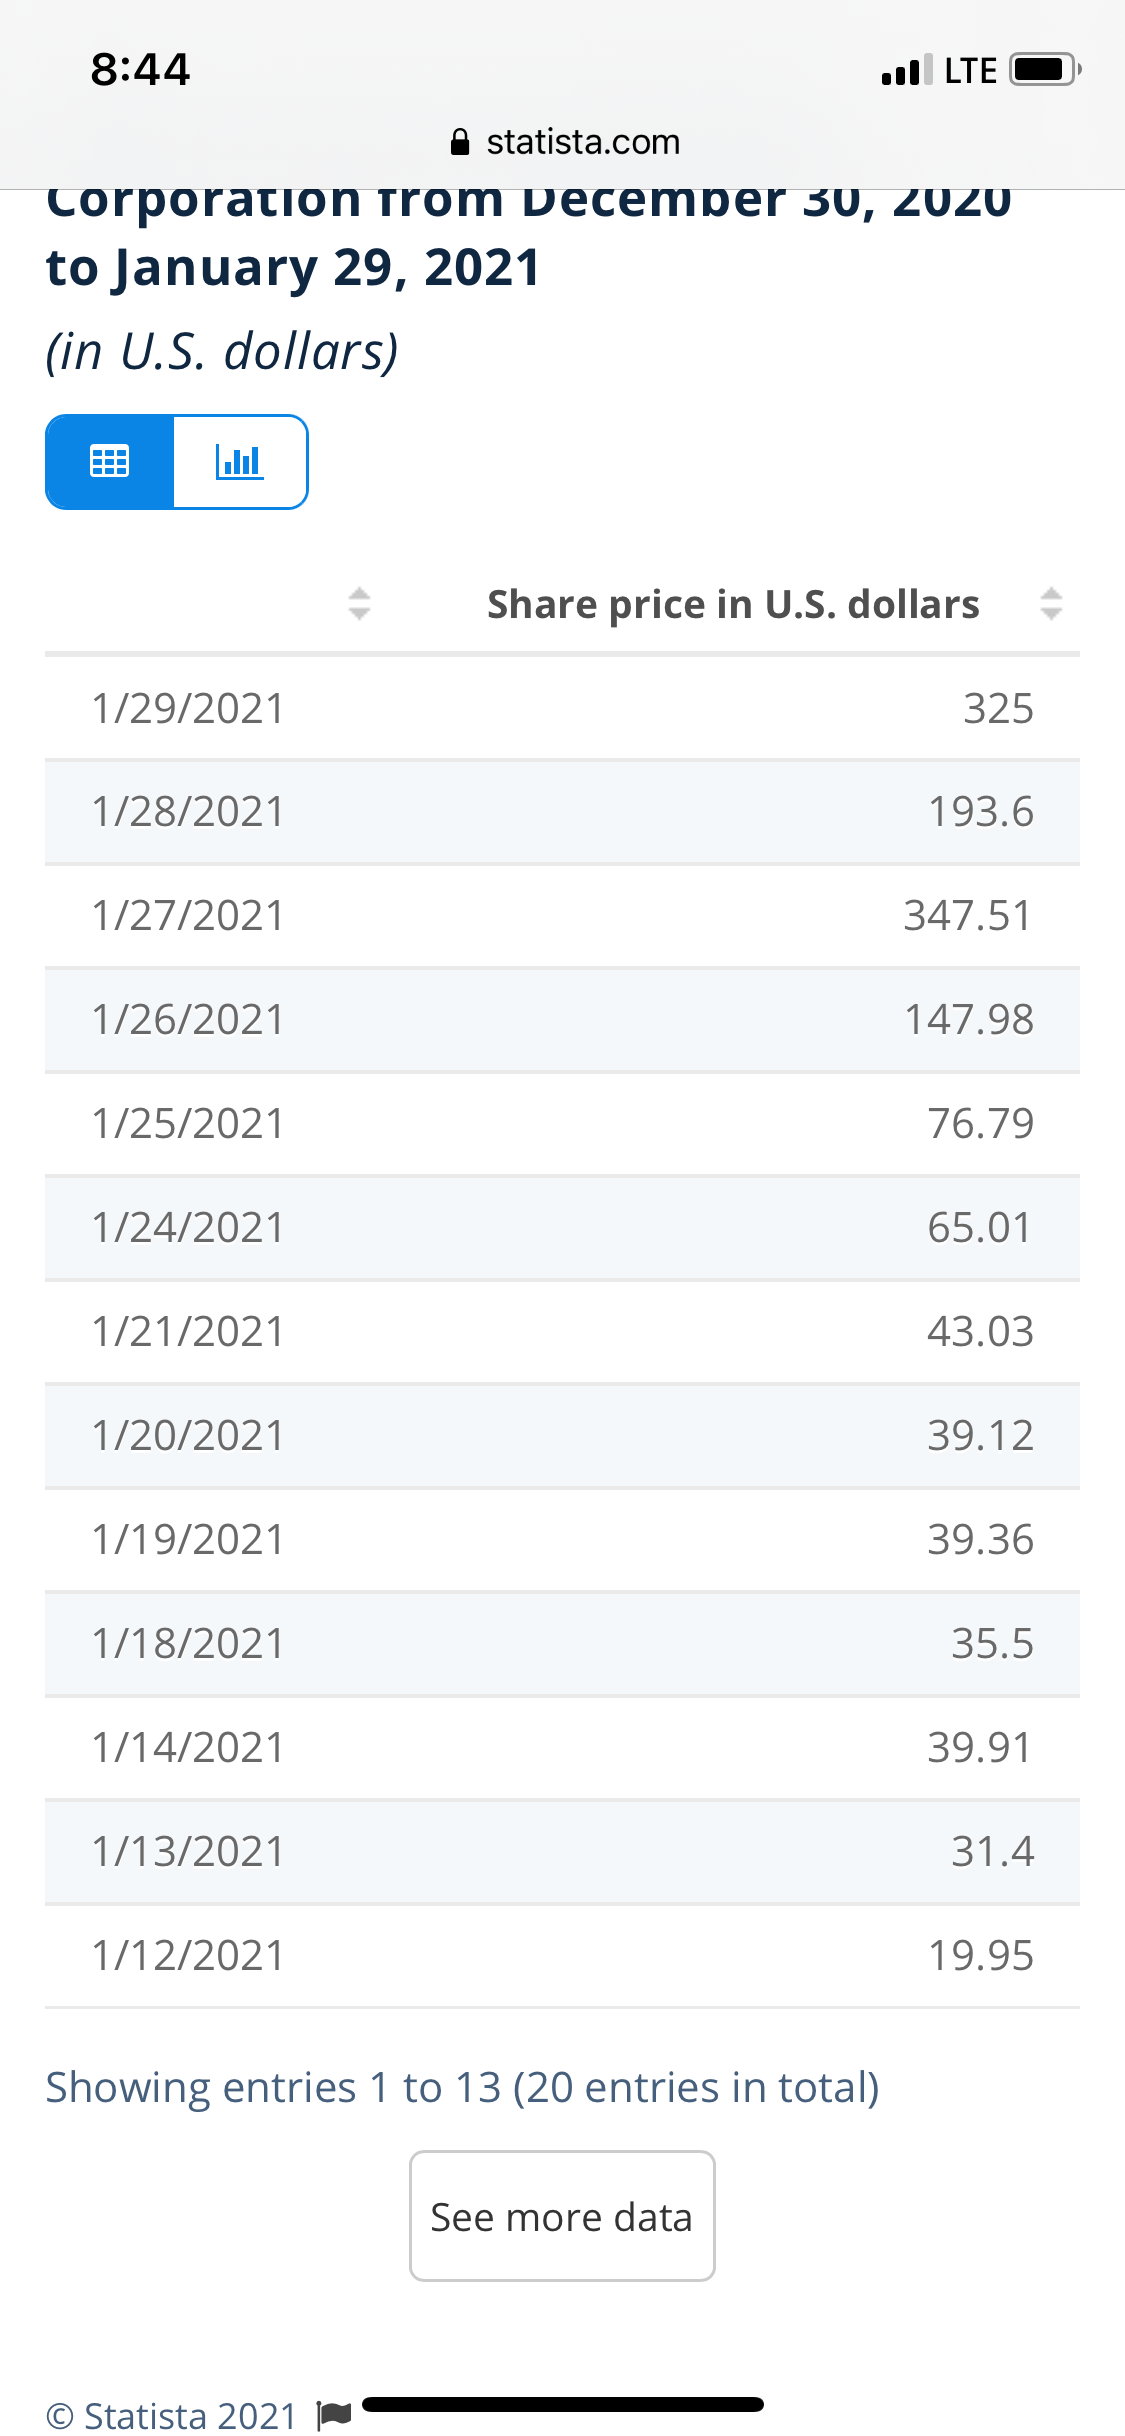
Task: Tap the 8:44 clock in status bar
Action: 140,69
